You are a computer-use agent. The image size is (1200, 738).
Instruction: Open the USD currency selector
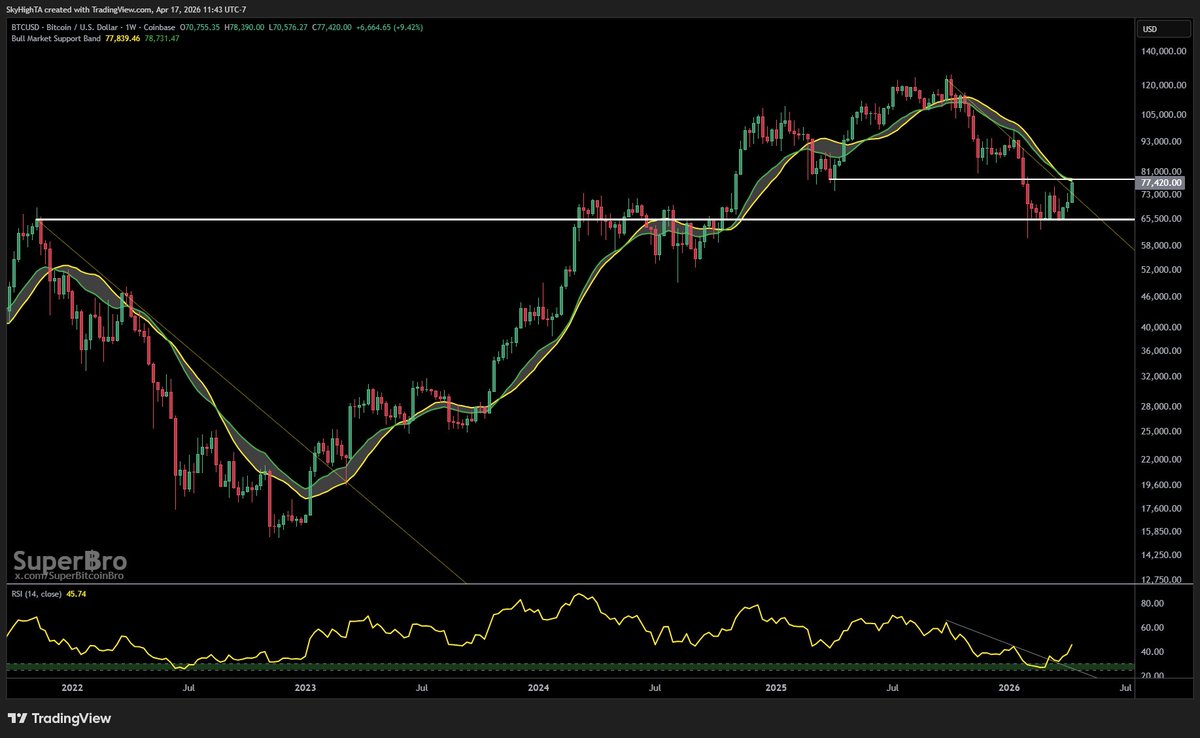(1150, 28)
